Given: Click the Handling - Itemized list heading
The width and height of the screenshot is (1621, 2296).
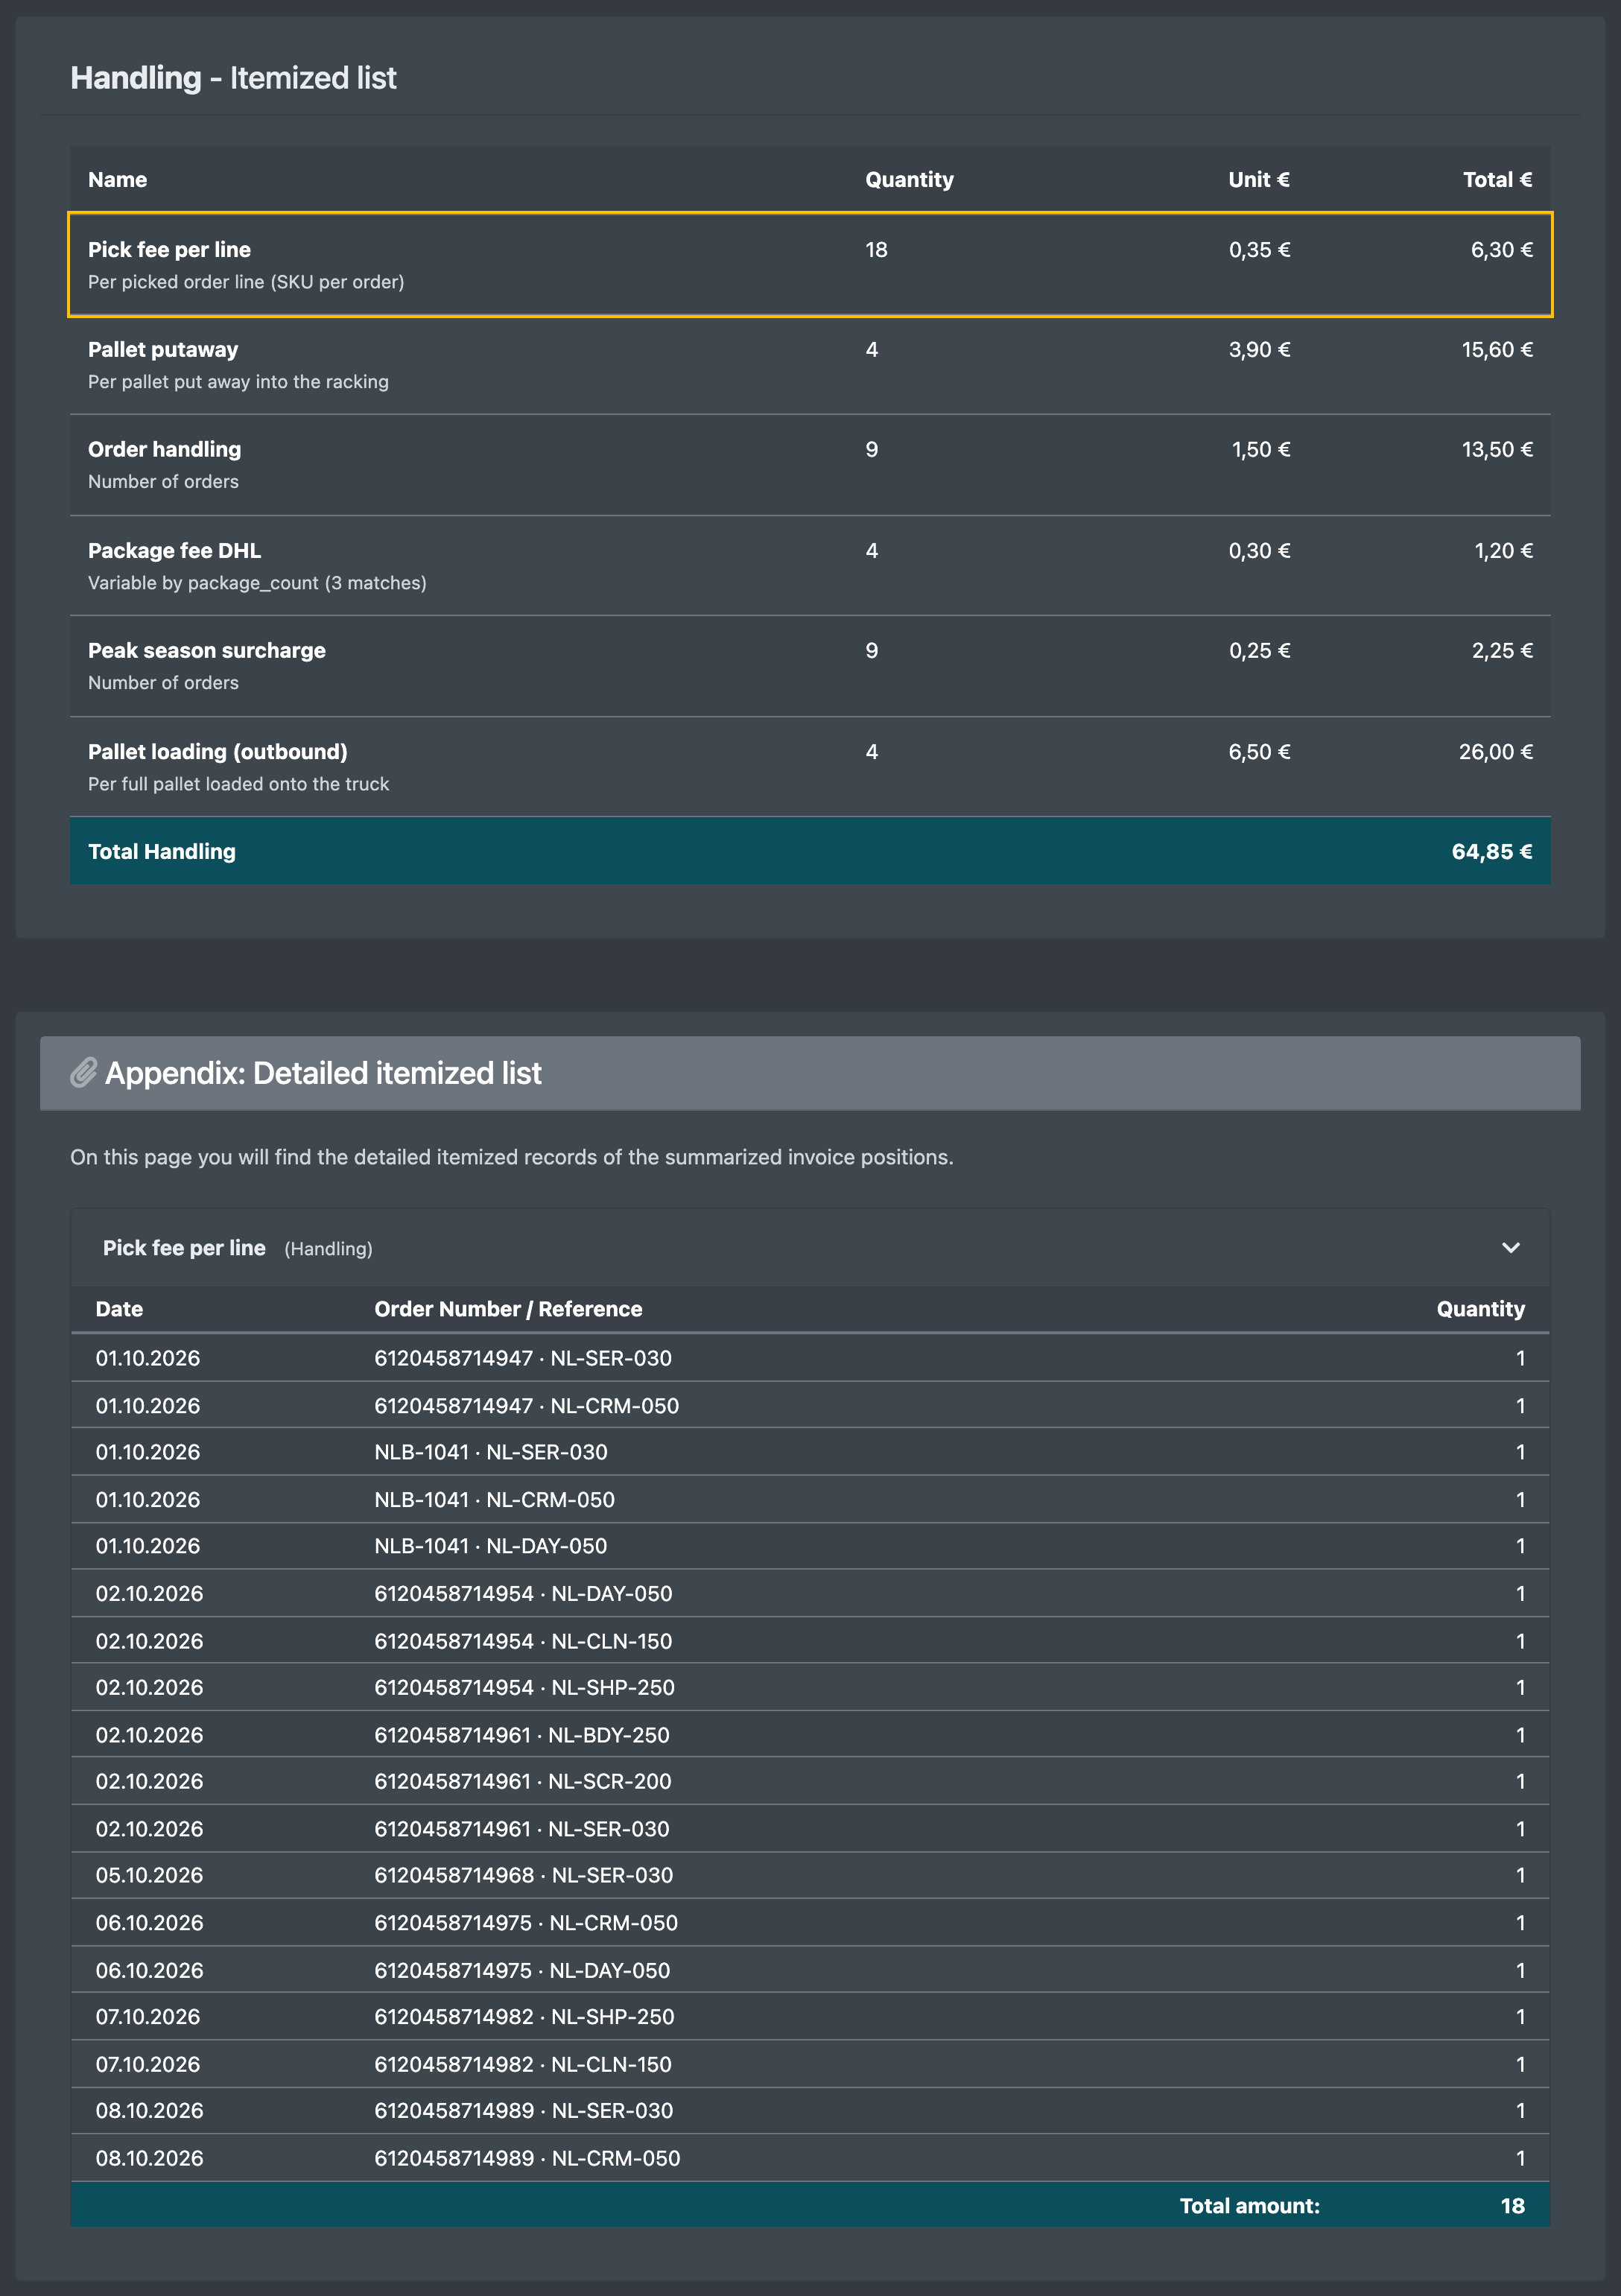Looking at the screenshot, I should [233, 78].
